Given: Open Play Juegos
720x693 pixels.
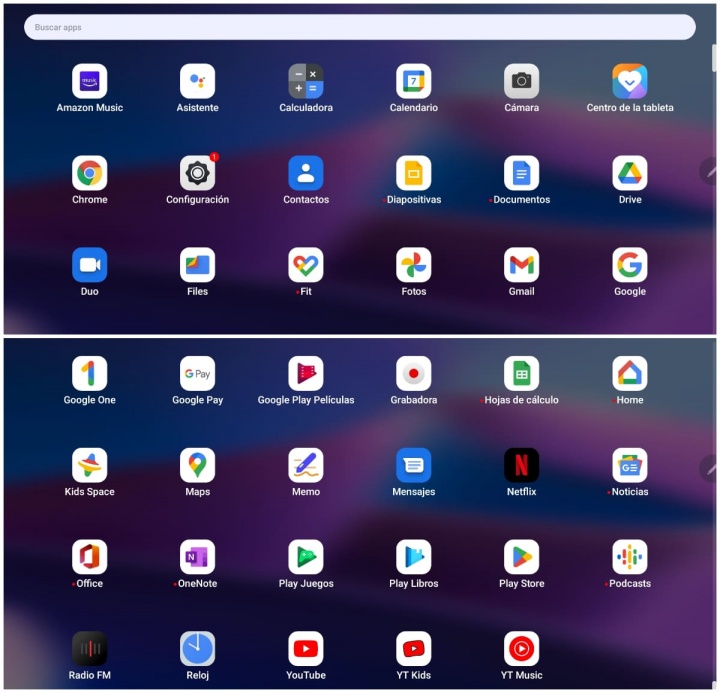Looking at the screenshot, I should point(306,557).
